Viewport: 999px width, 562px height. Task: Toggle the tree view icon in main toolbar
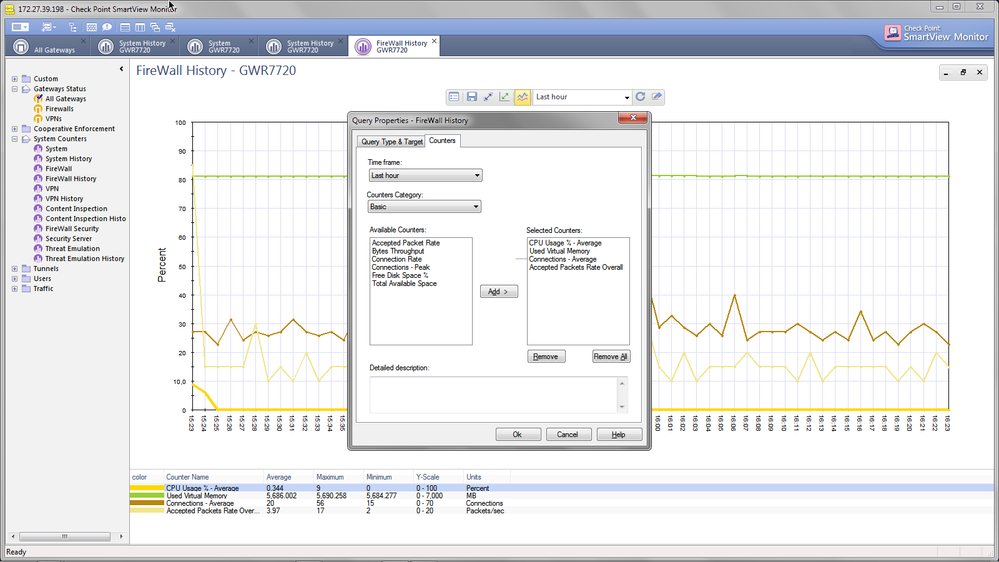point(73,27)
